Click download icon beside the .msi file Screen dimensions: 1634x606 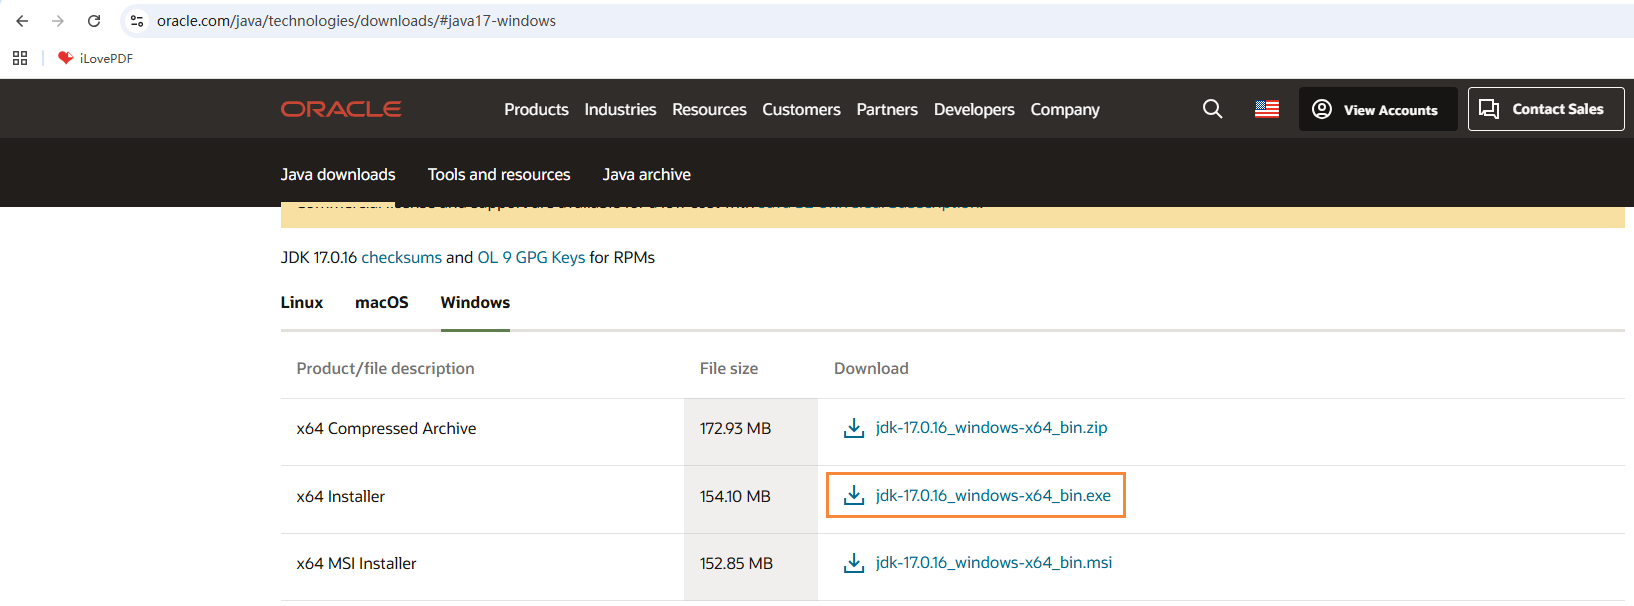[854, 563]
